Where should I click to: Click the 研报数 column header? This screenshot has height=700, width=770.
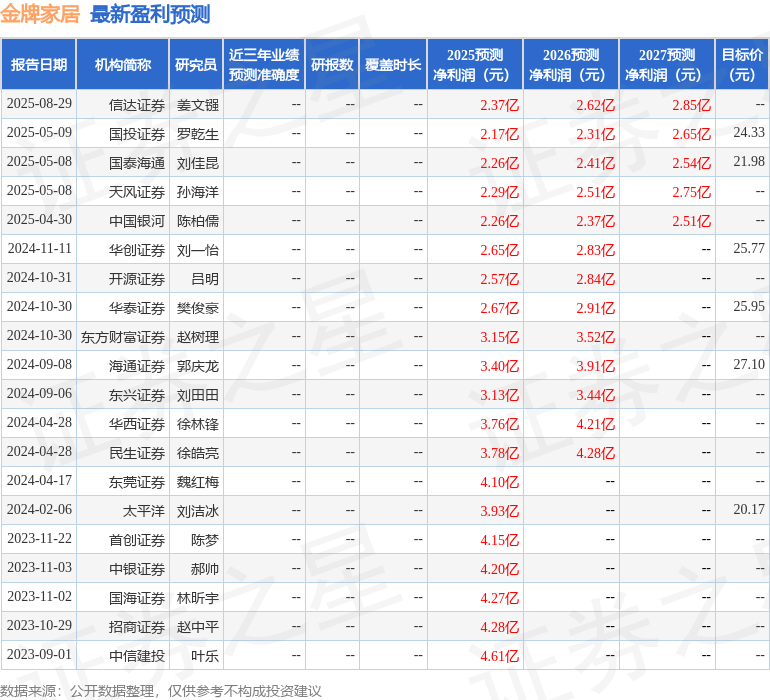[332, 65]
